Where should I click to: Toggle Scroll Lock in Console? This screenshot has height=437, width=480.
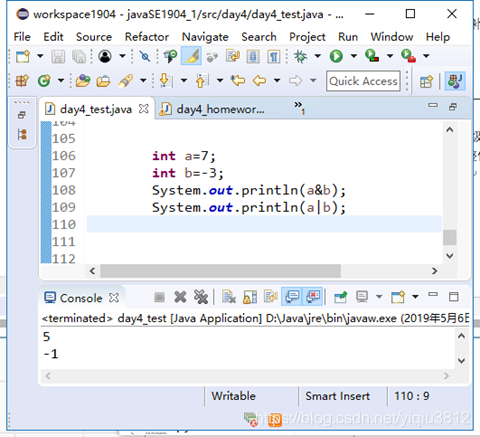click(250, 297)
